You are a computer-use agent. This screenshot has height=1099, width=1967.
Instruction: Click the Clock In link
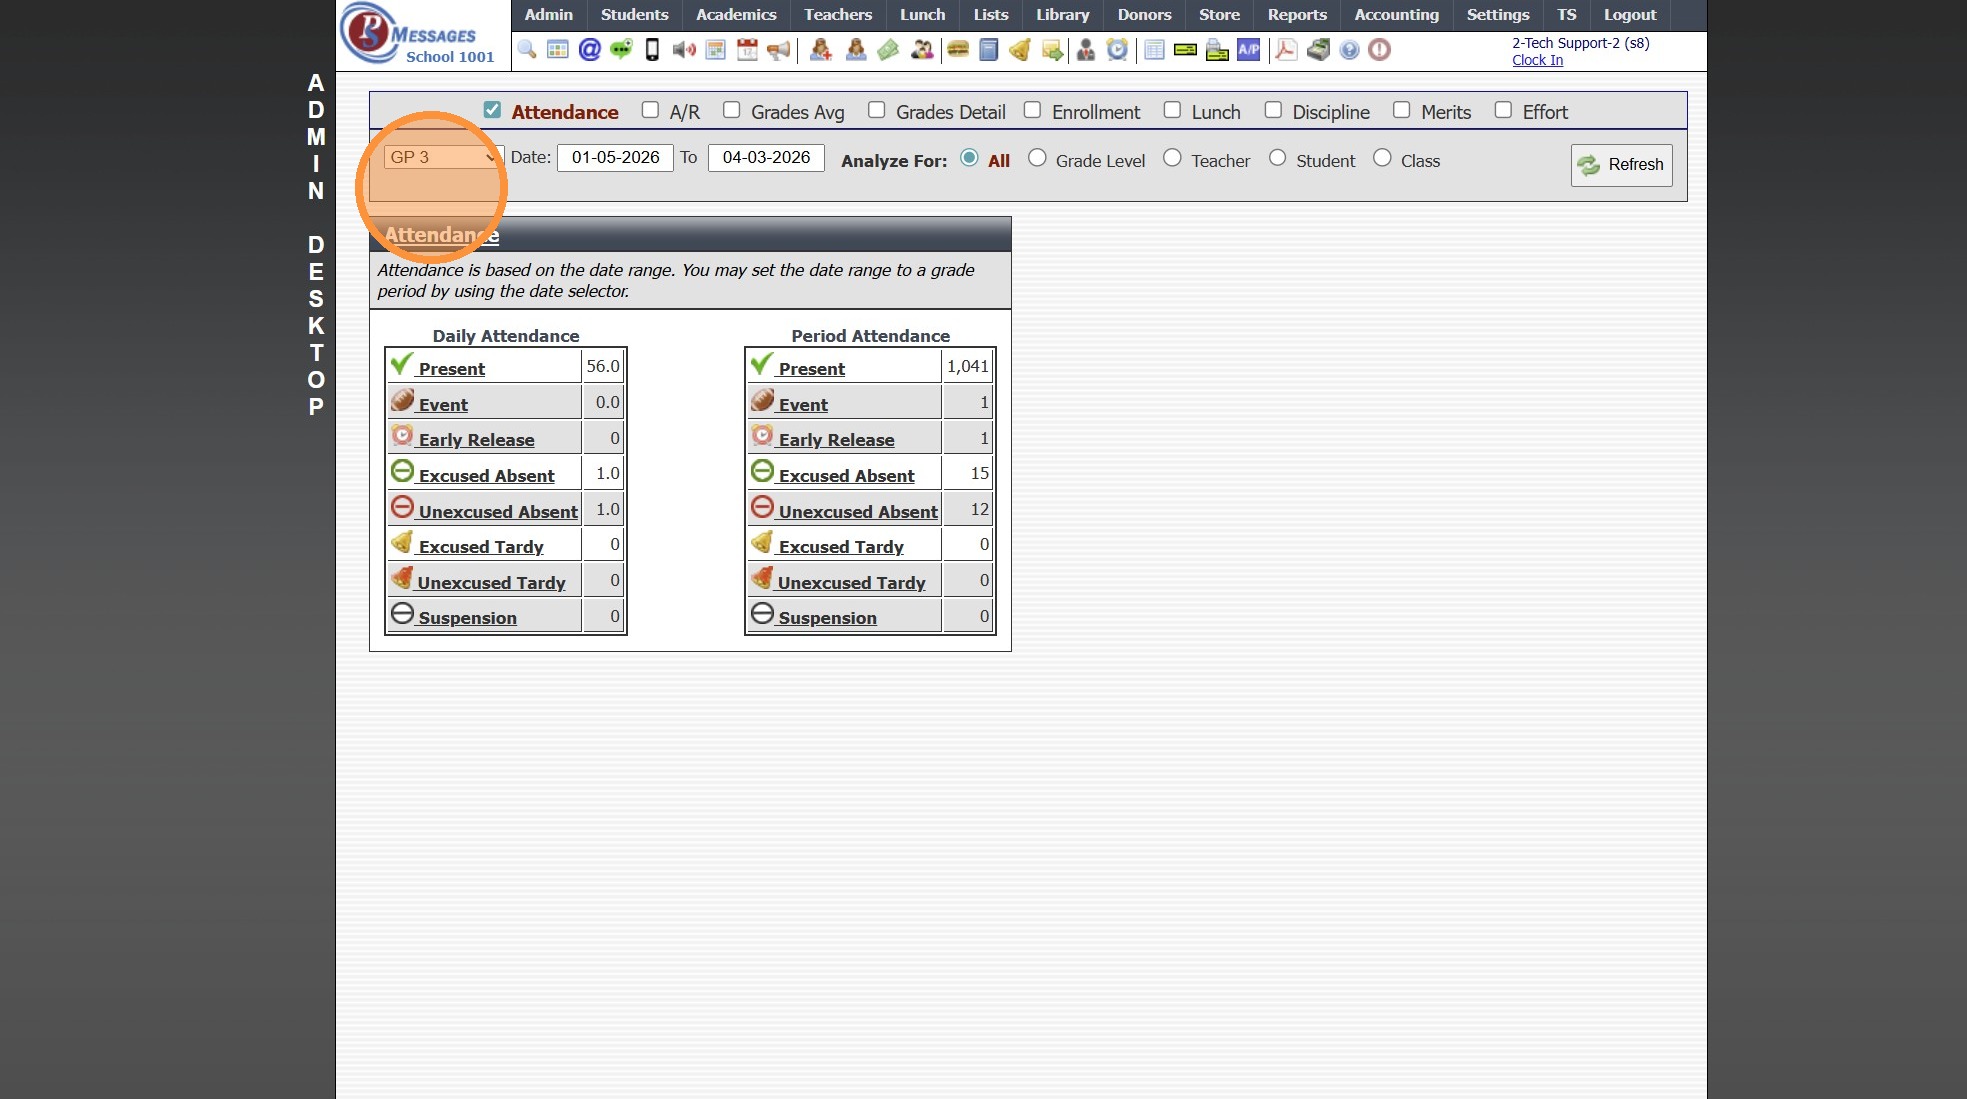pyautogui.click(x=1537, y=60)
